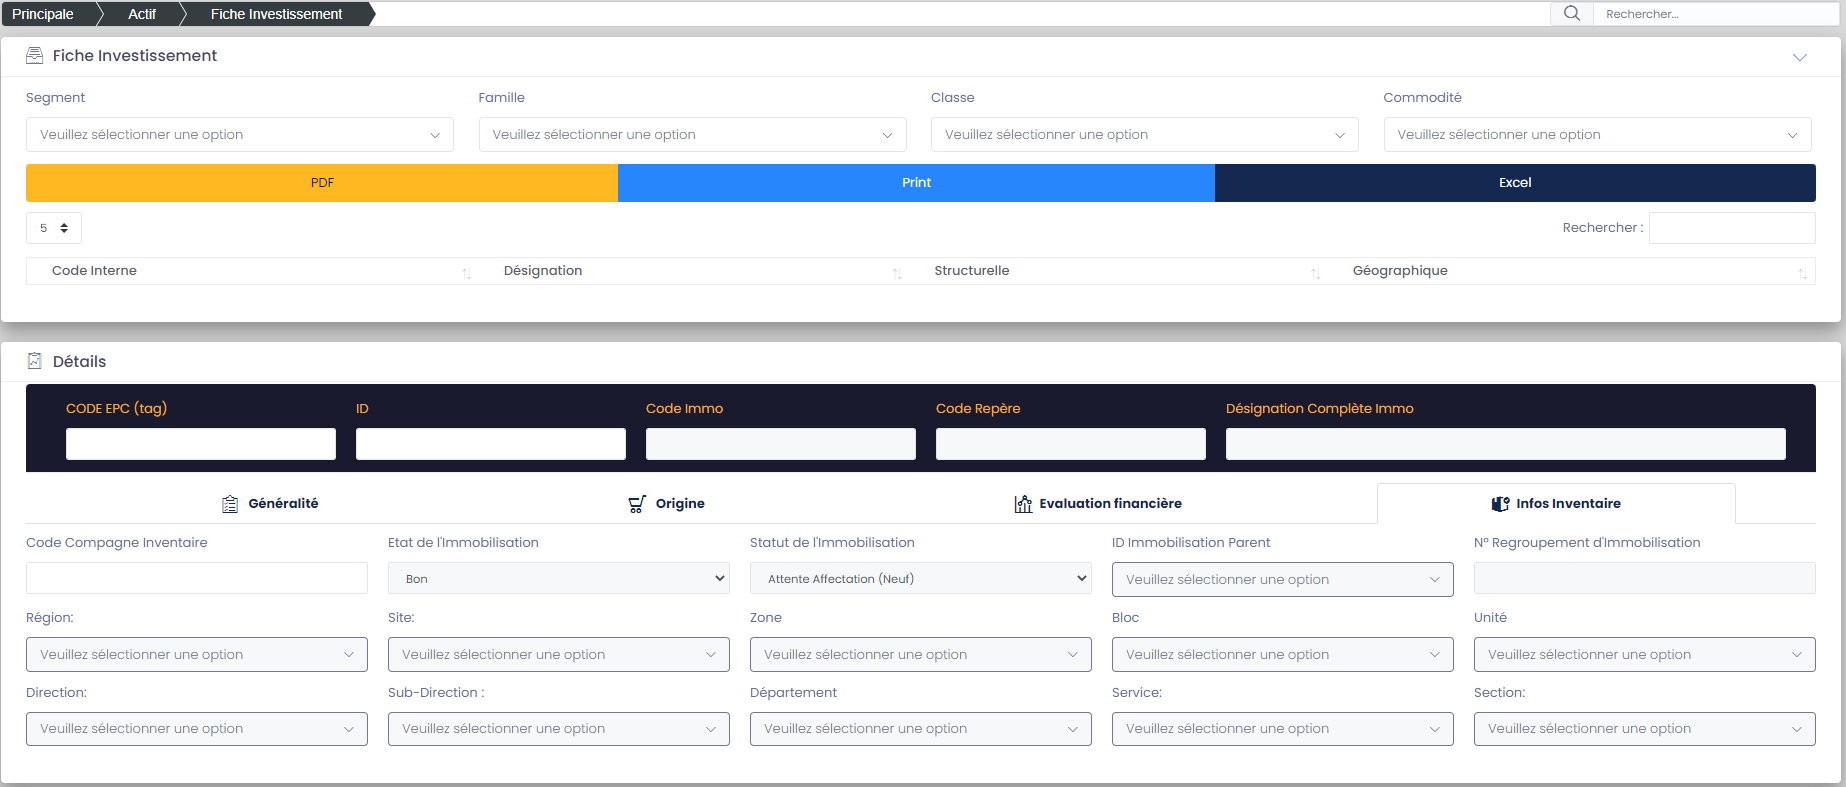
Task: Sort table by Code Interne arrows
Action: [x=466, y=272]
